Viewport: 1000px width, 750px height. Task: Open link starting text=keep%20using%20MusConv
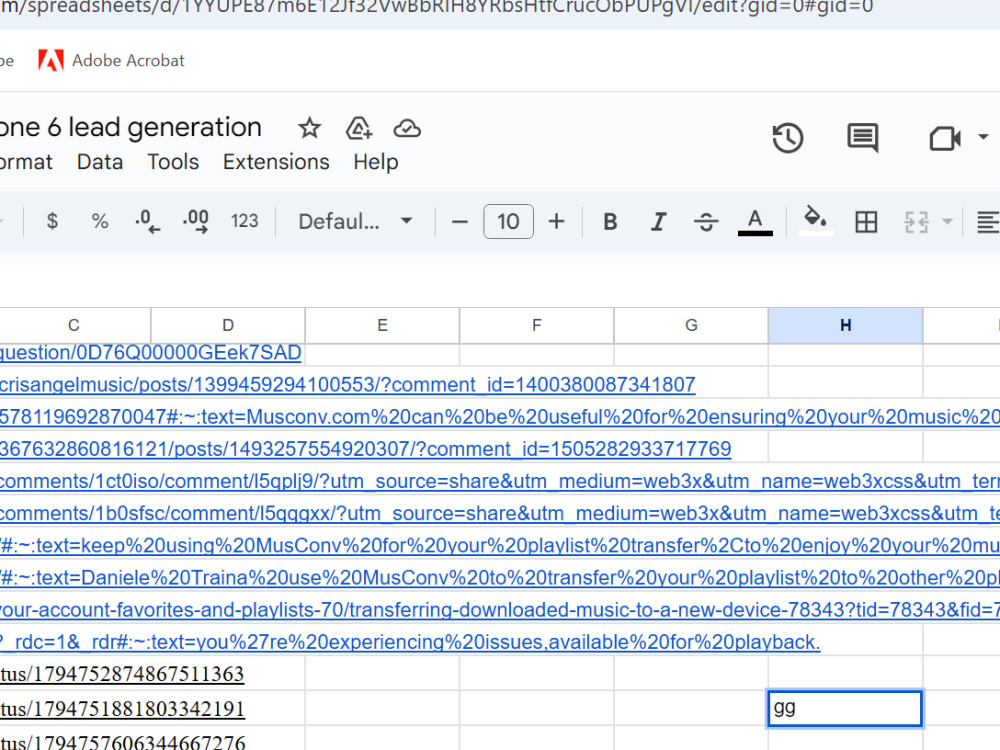tap(500, 545)
